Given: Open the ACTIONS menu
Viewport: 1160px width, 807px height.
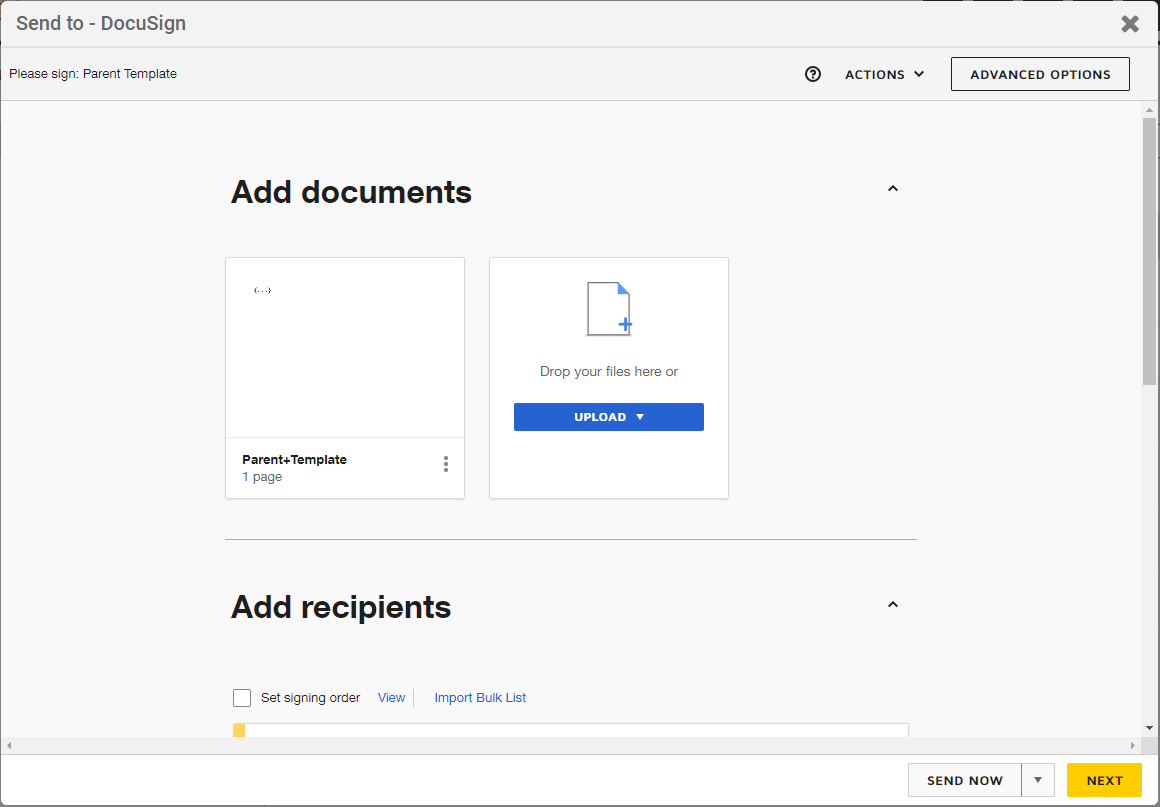Looking at the screenshot, I should (884, 73).
